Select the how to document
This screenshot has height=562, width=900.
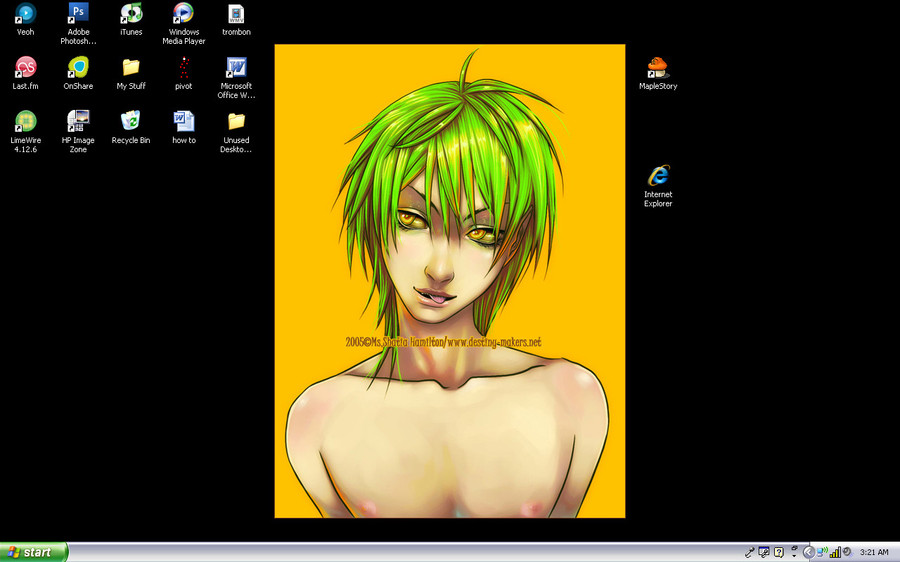point(184,127)
